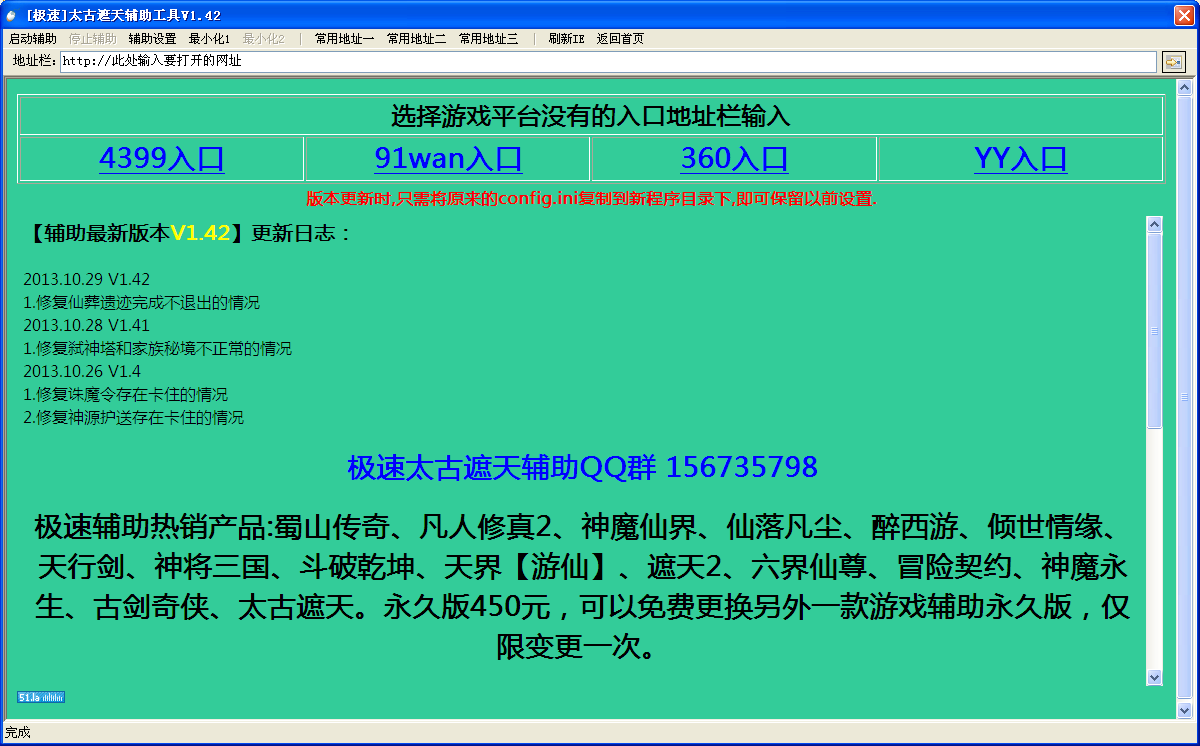This screenshot has width=1200, height=746.
Task: Open the 360入口 link
Action: (x=734, y=158)
